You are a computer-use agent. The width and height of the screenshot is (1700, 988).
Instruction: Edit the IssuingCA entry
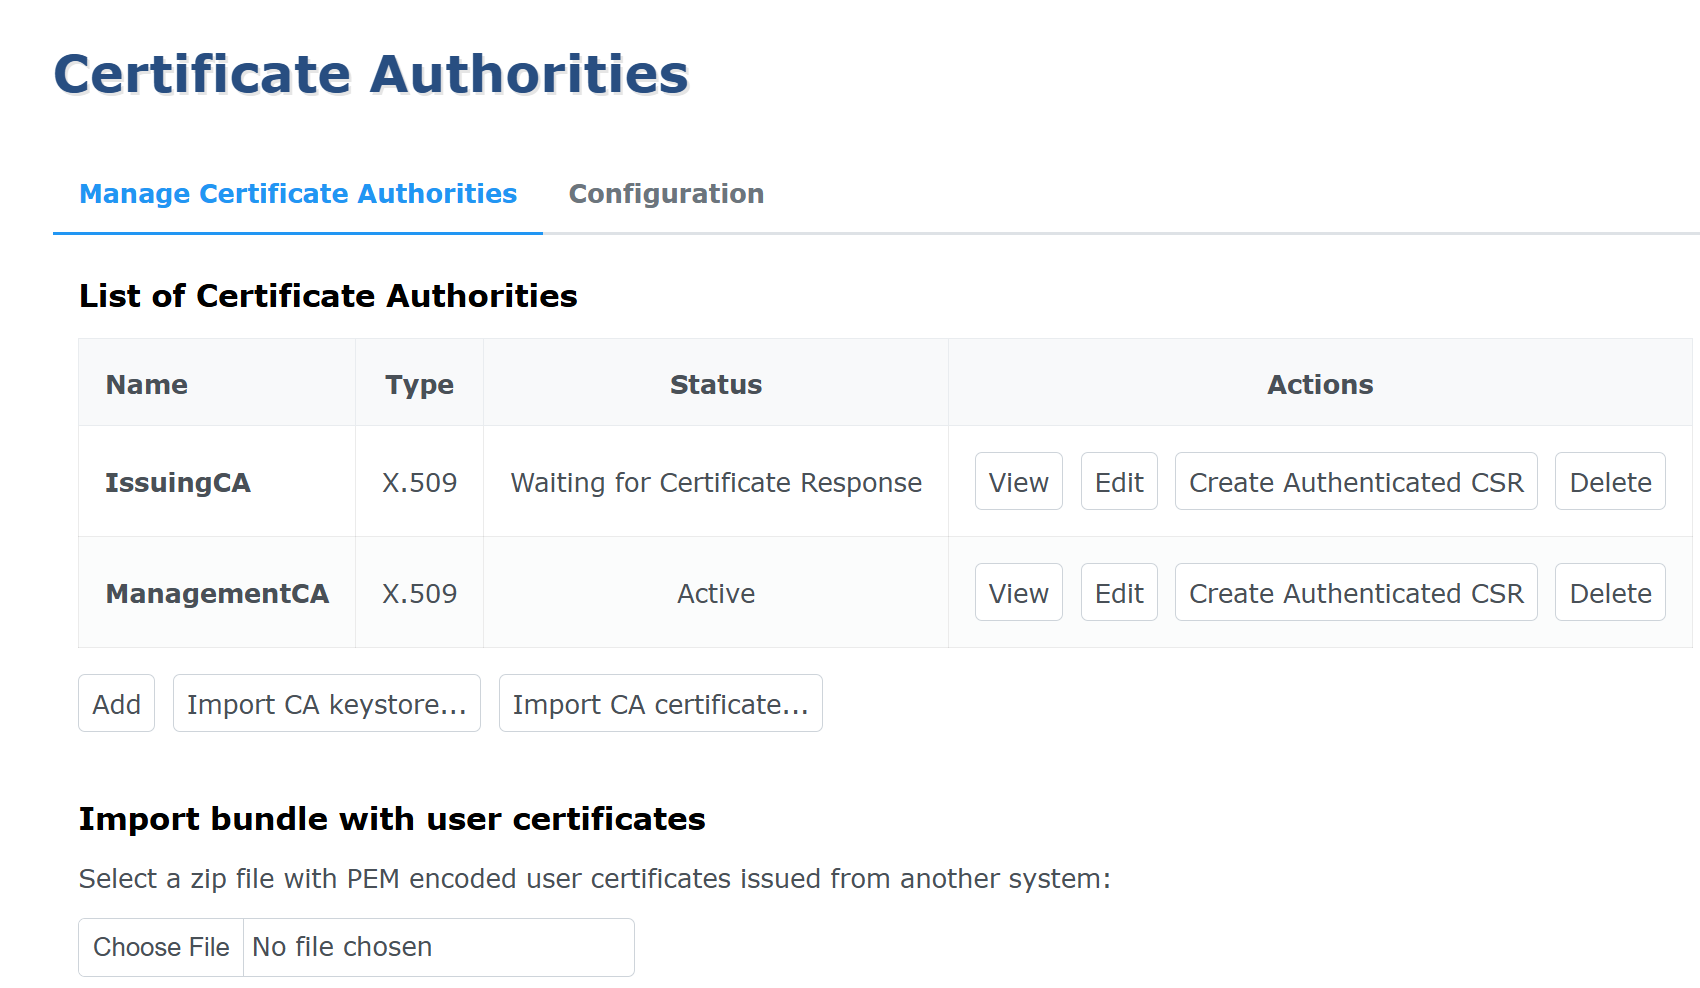point(1118,482)
